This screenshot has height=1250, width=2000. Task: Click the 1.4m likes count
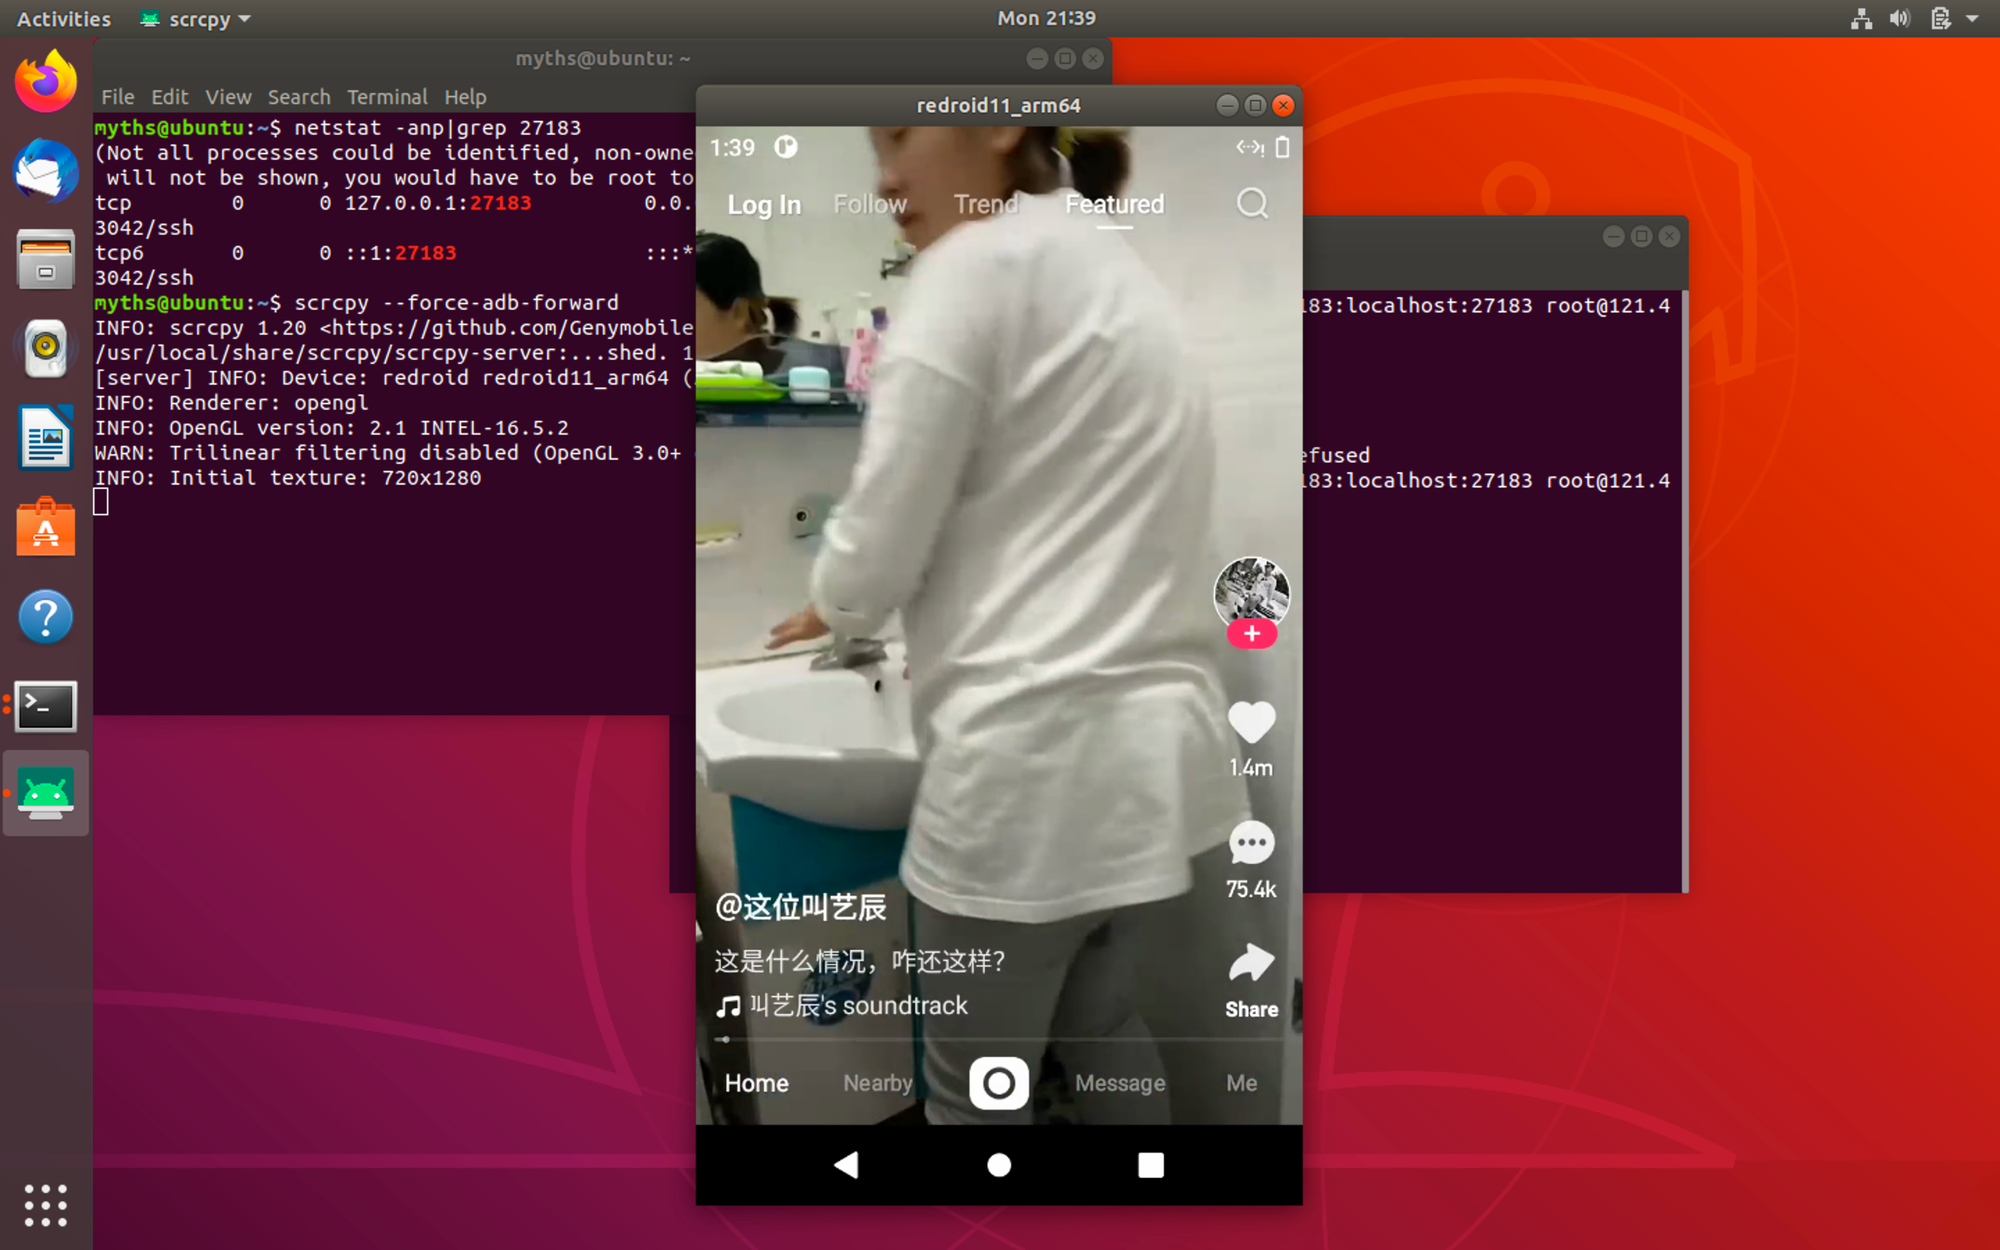[x=1251, y=768]
